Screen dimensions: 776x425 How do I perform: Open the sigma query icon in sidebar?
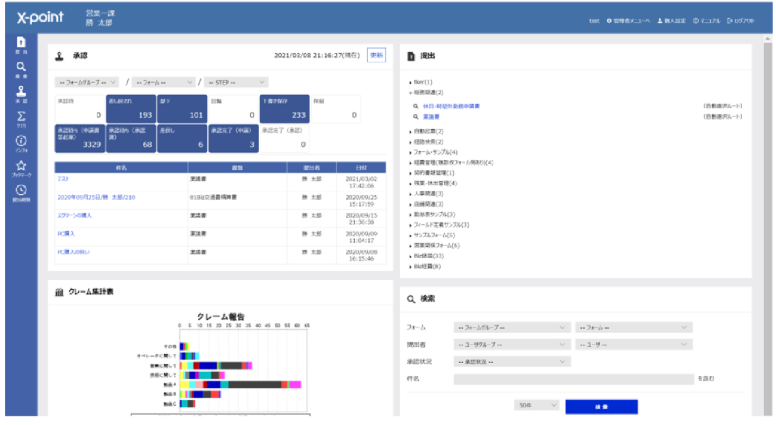click(x=21, y=116)
